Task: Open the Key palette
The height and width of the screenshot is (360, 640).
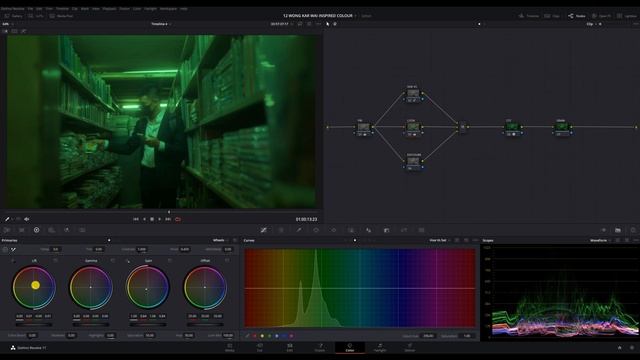Action: point(386,230)
